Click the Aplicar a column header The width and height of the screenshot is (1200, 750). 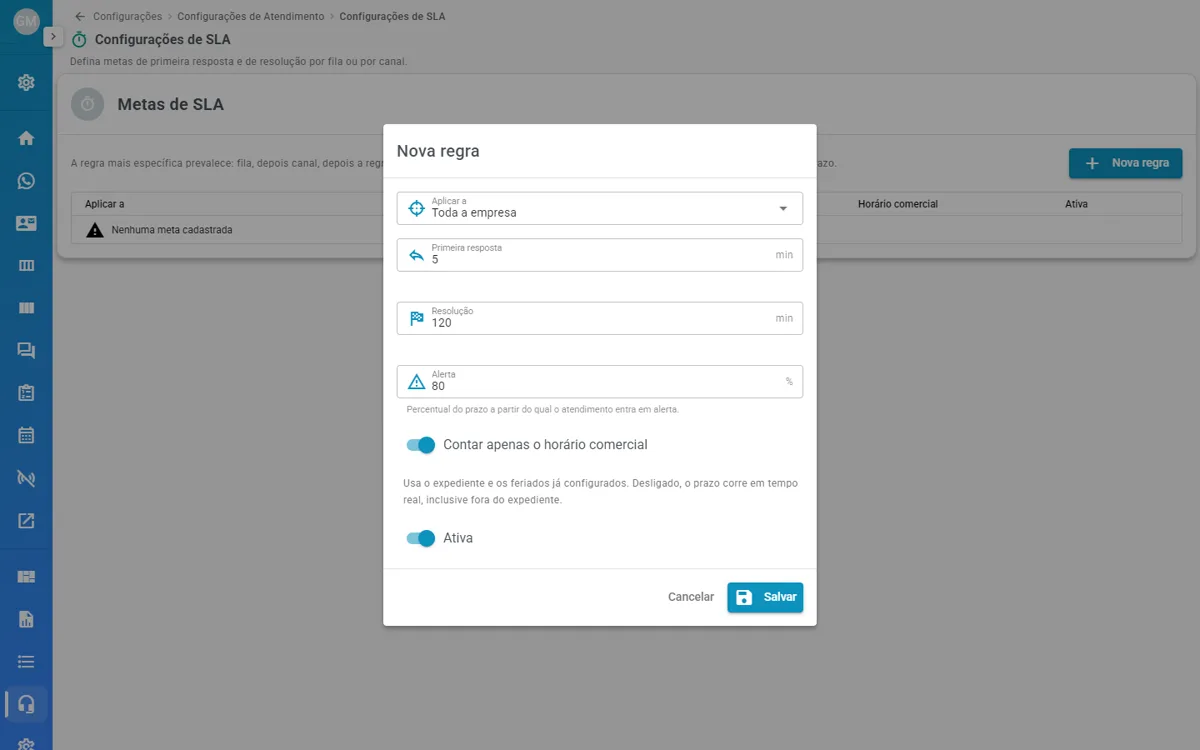pos(105,204)
